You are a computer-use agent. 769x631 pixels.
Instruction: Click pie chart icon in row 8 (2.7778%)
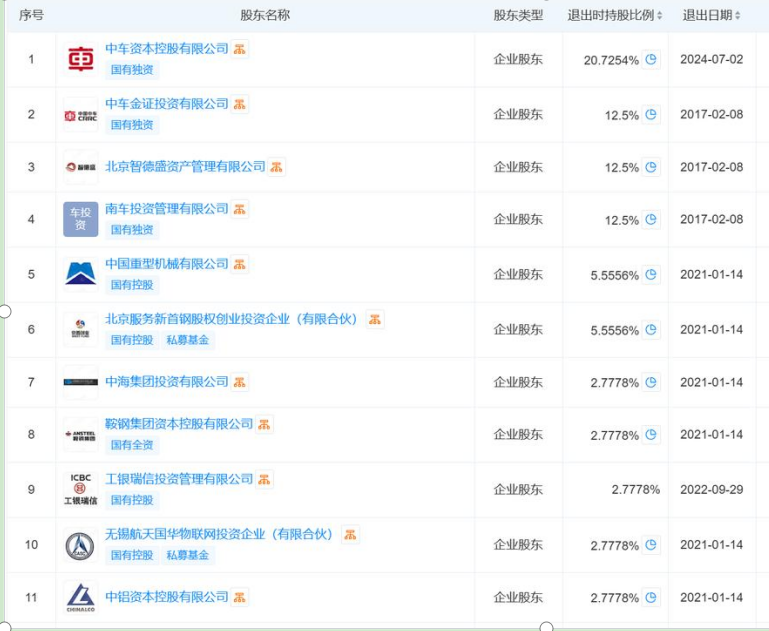tap(651, 434)
